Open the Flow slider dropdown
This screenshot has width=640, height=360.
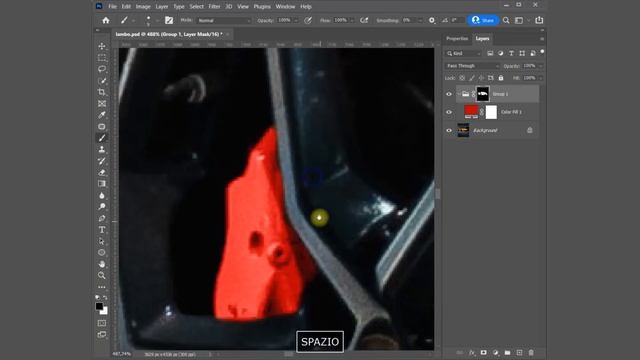[x=352, y=20]
